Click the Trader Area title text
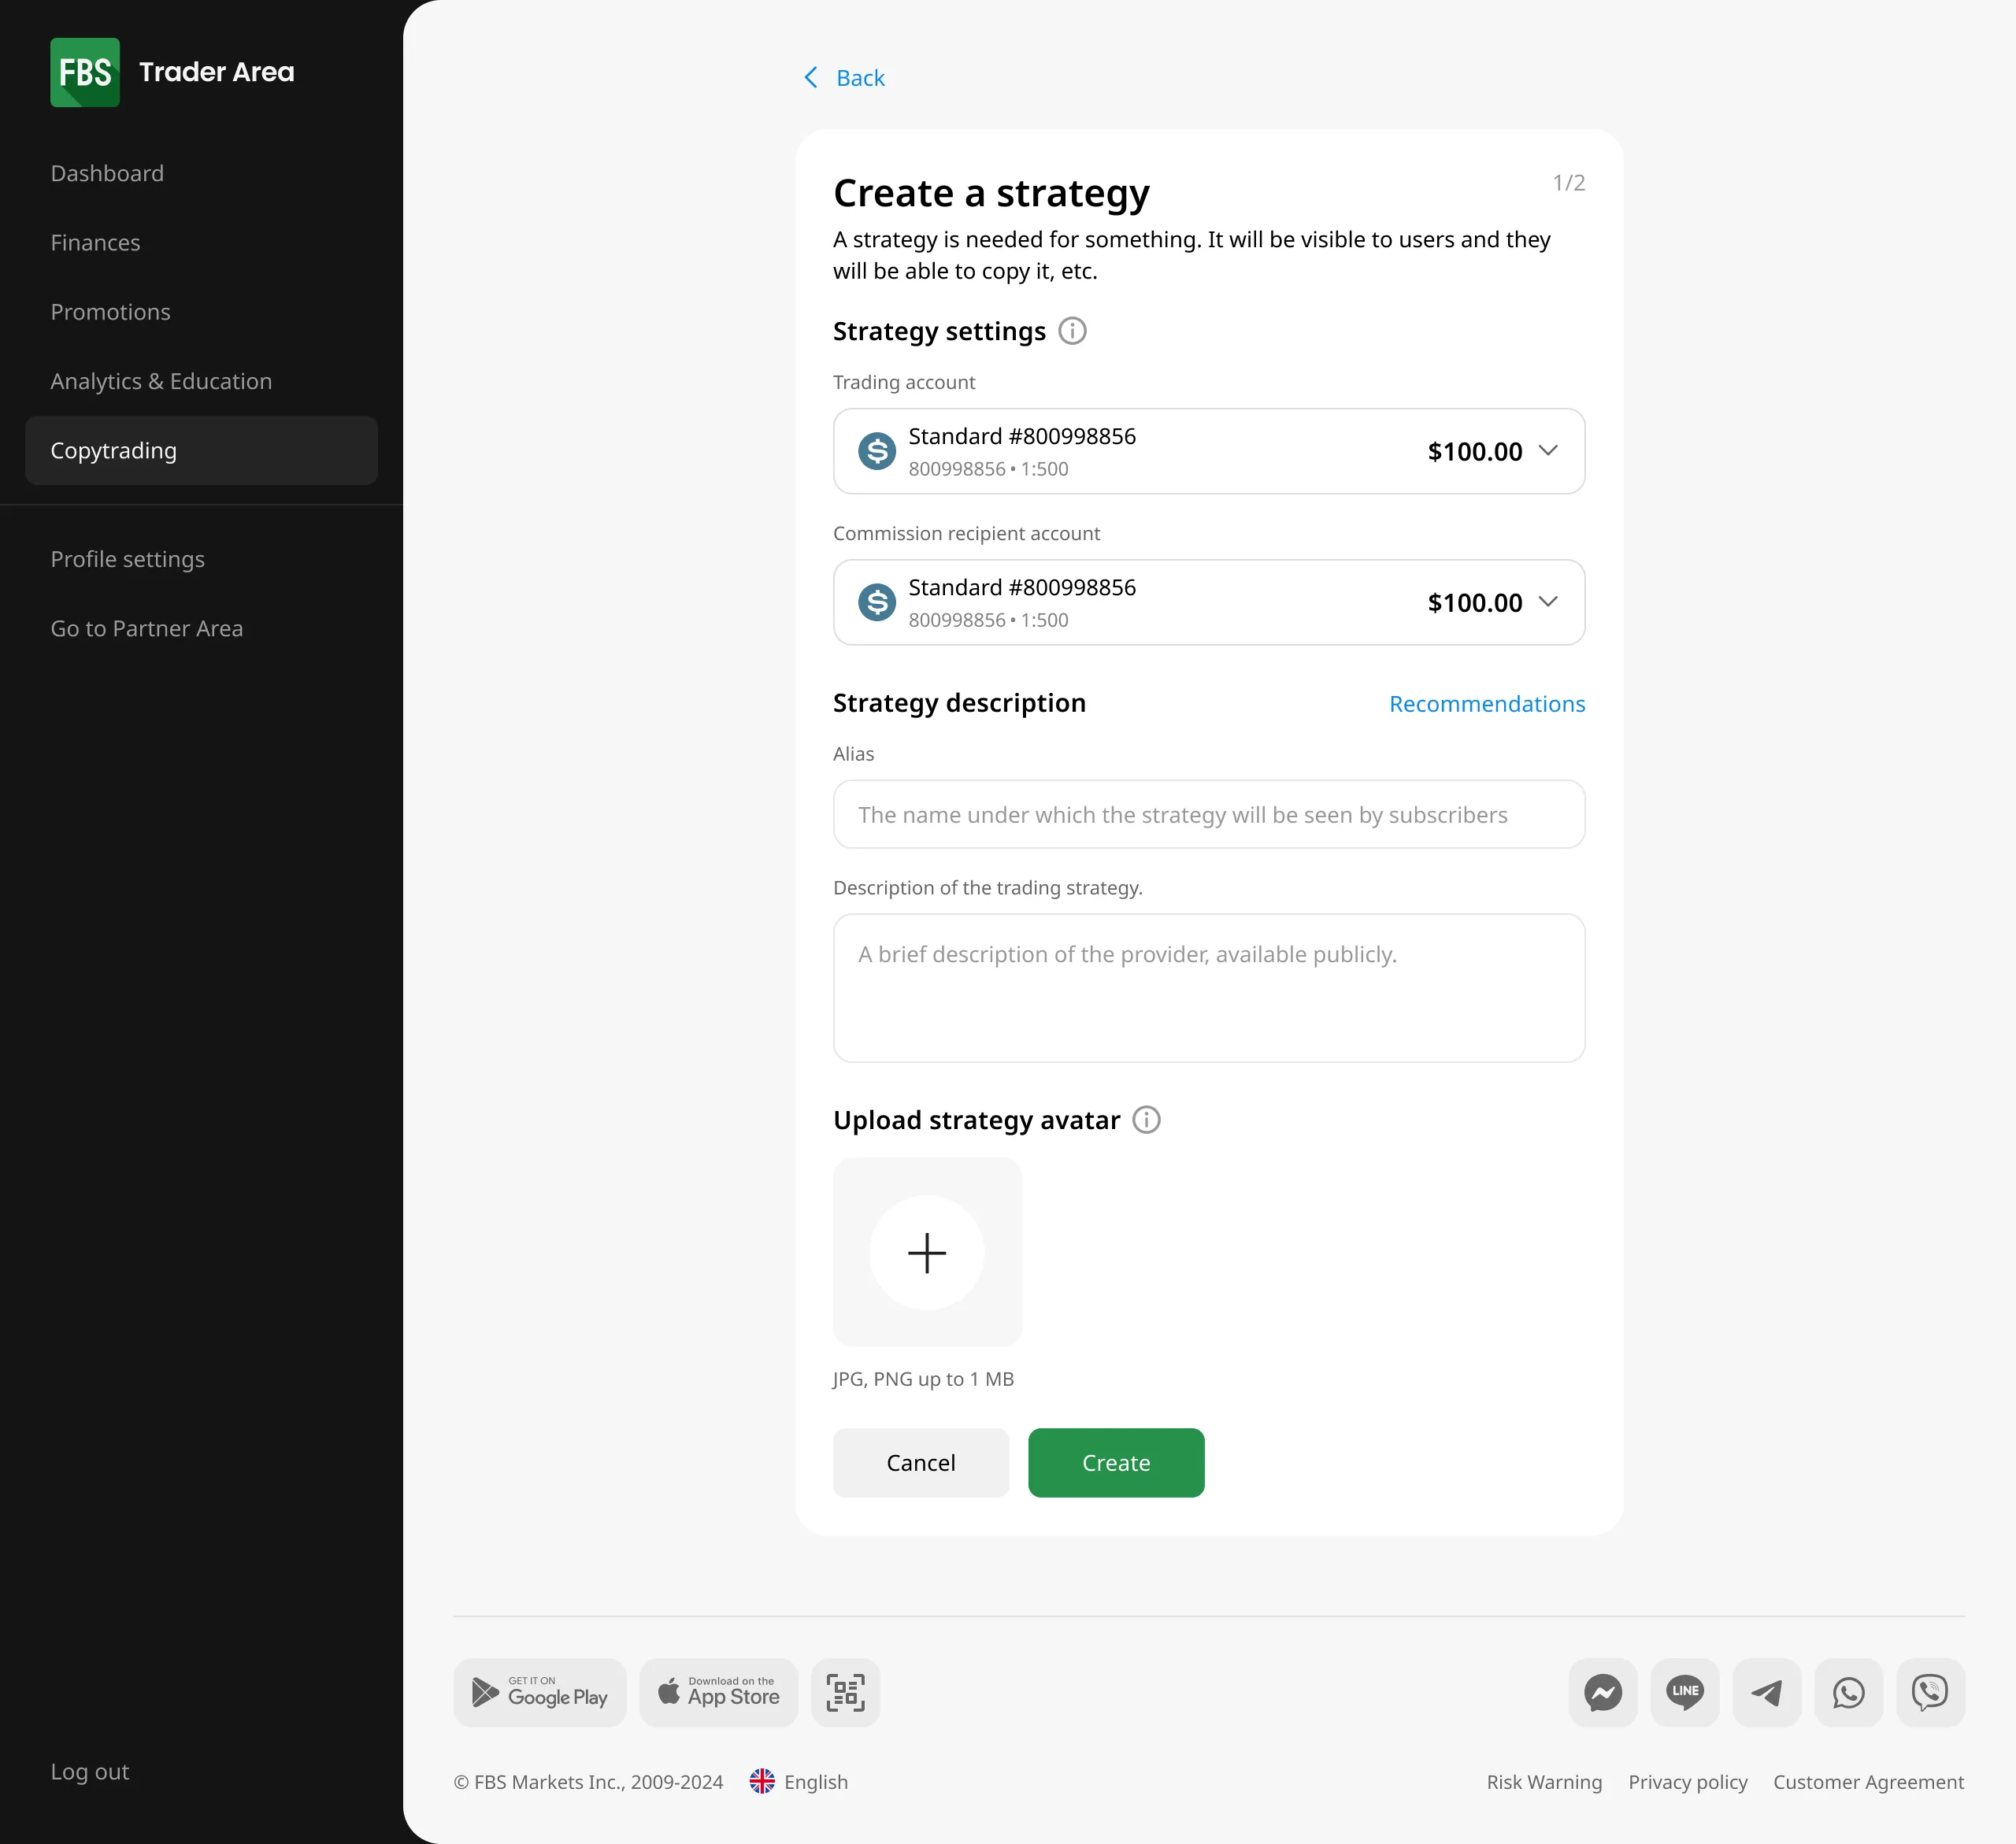 point(216,72)
